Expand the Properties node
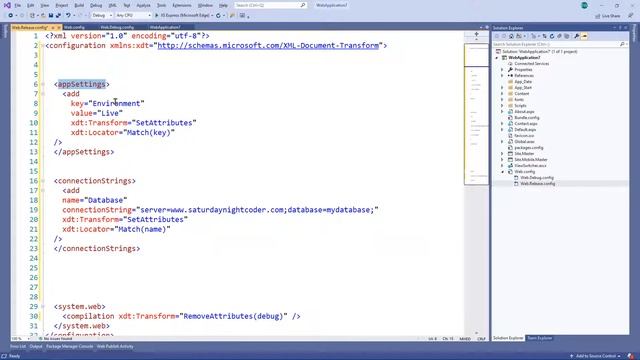The image size is (640, 360). click(502, 70)
